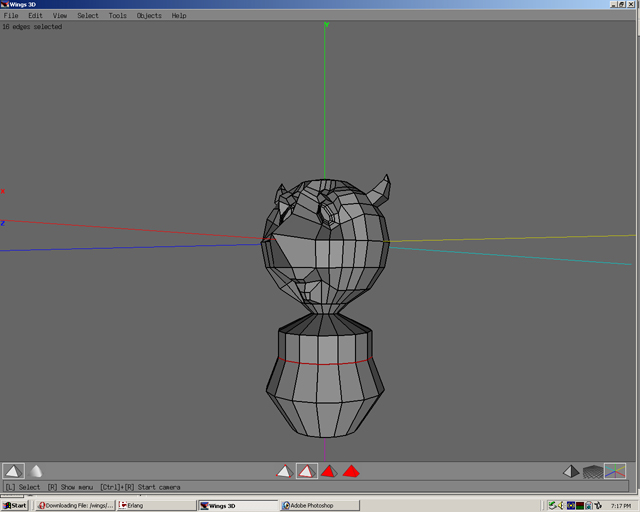Select edge selection mode pyramid icon
Viewport: 640px width, 512px height.
(x=307, y=471)
